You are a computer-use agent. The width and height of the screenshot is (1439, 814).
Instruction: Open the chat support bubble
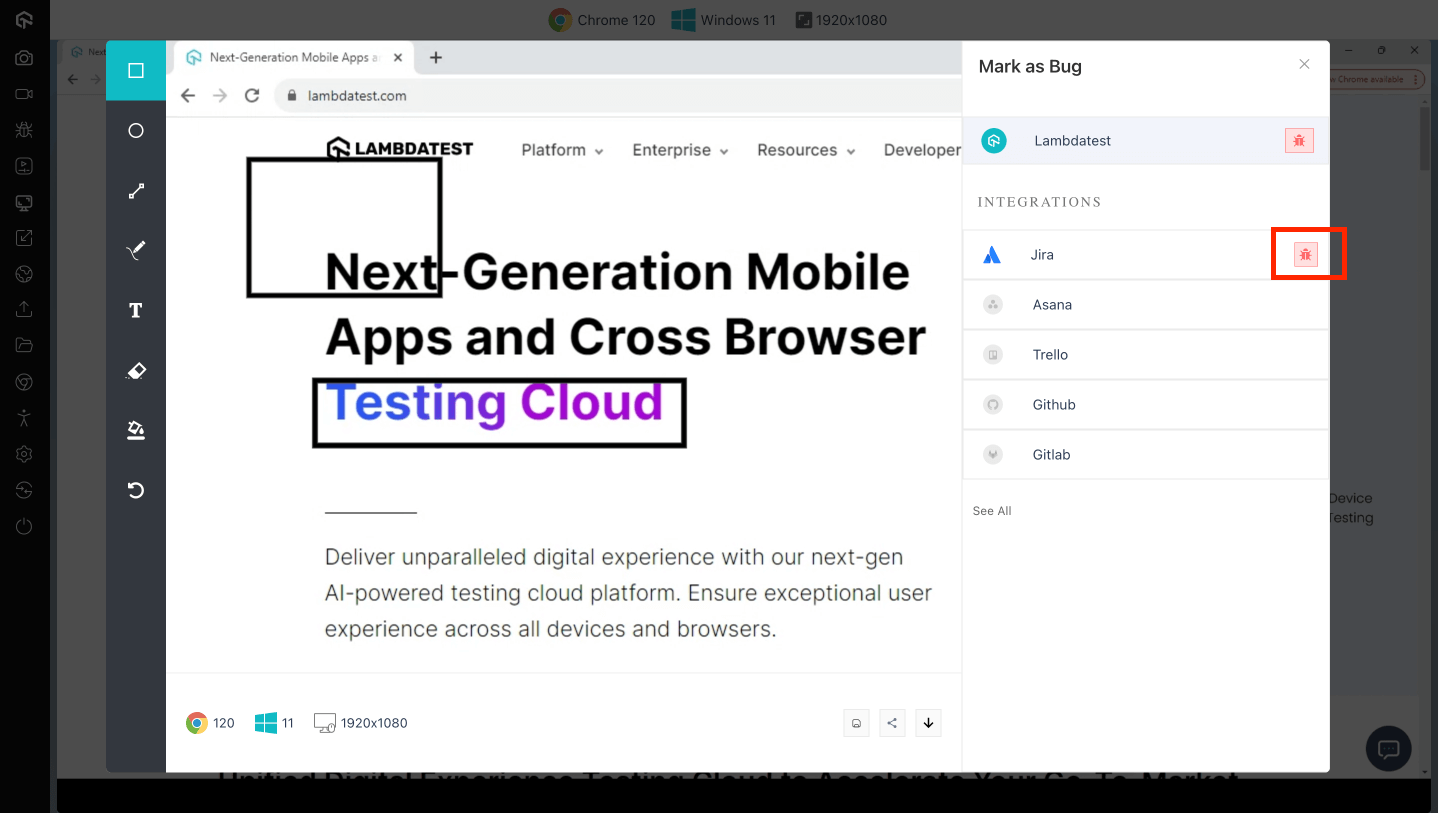[x=1388, y=748]
